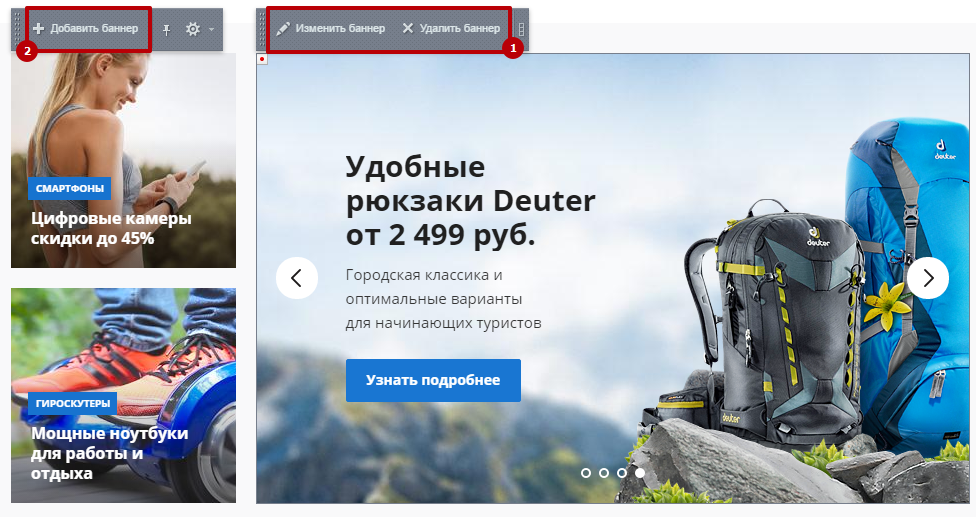Select the third slider pagination dot

click(x=622, y=473)
